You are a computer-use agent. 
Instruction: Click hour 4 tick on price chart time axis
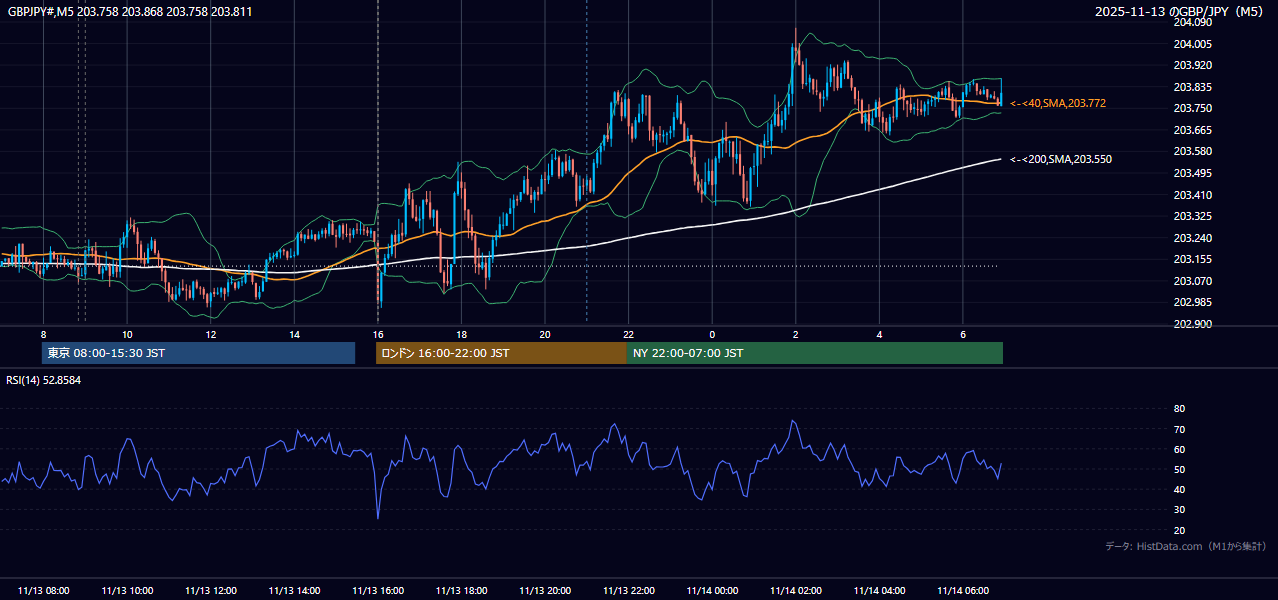(879, 334)
